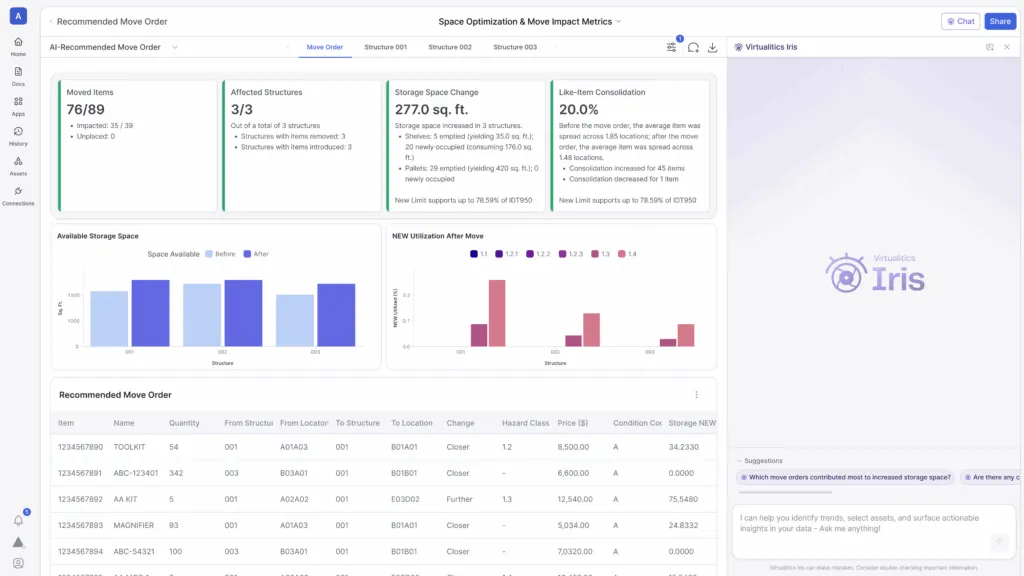Select the ABC-123401 name cell
The height and width of the screenshot is (576, 1024).
tap(135, 473)
